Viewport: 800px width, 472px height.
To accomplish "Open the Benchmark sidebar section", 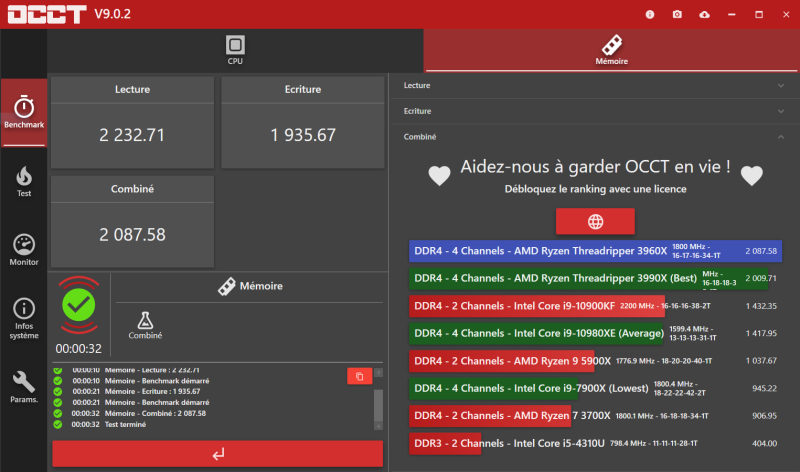I will (x=23, y=112).
